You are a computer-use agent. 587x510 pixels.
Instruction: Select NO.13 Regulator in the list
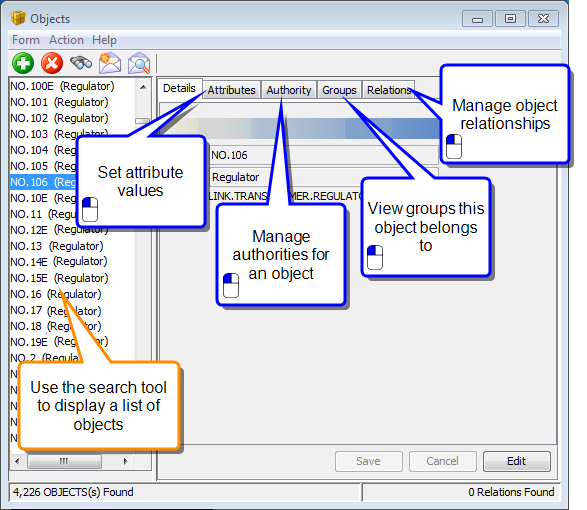click(x=57, y=246)
